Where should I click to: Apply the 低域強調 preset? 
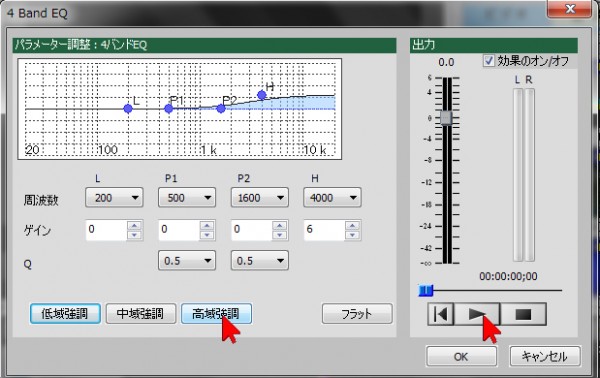[65, 314]
